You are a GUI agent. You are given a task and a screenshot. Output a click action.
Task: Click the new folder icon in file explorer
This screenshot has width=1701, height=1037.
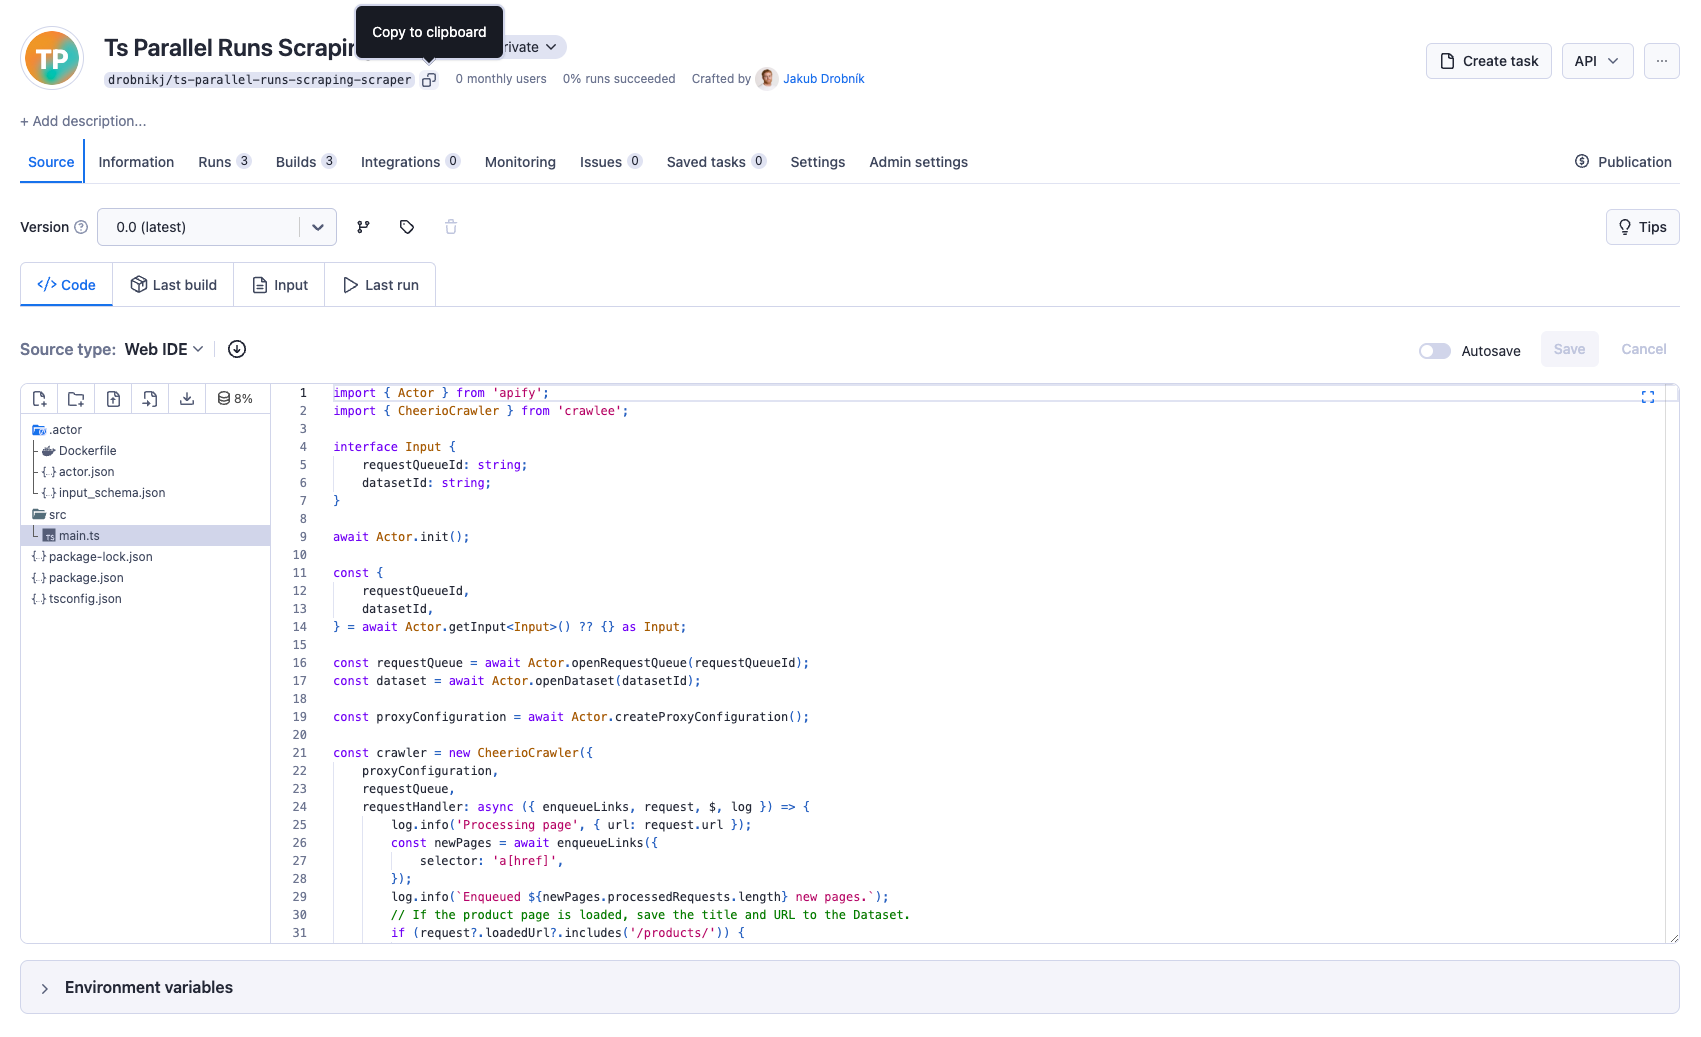(x=76, y=398)
